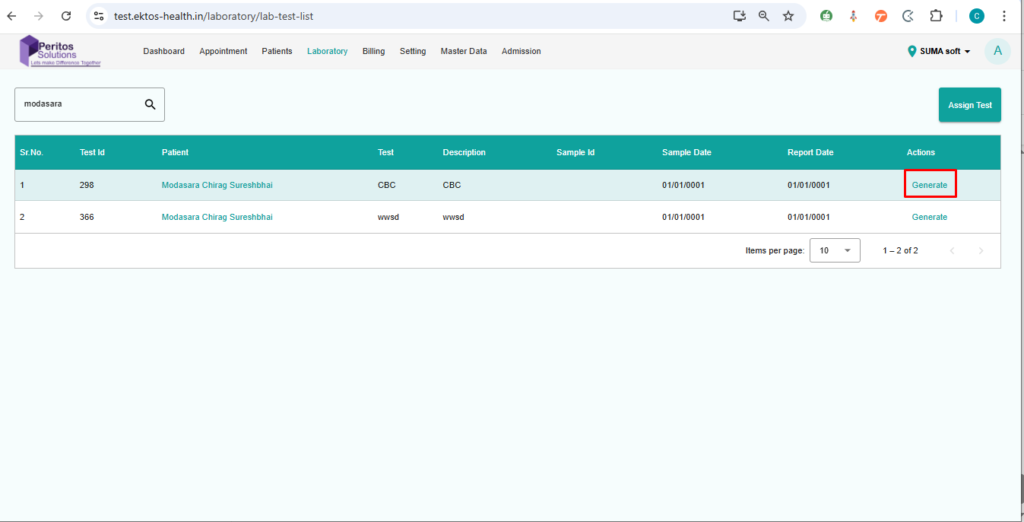
Task: Click the install app icon in address bar
Action: click(x=740, y=16)
